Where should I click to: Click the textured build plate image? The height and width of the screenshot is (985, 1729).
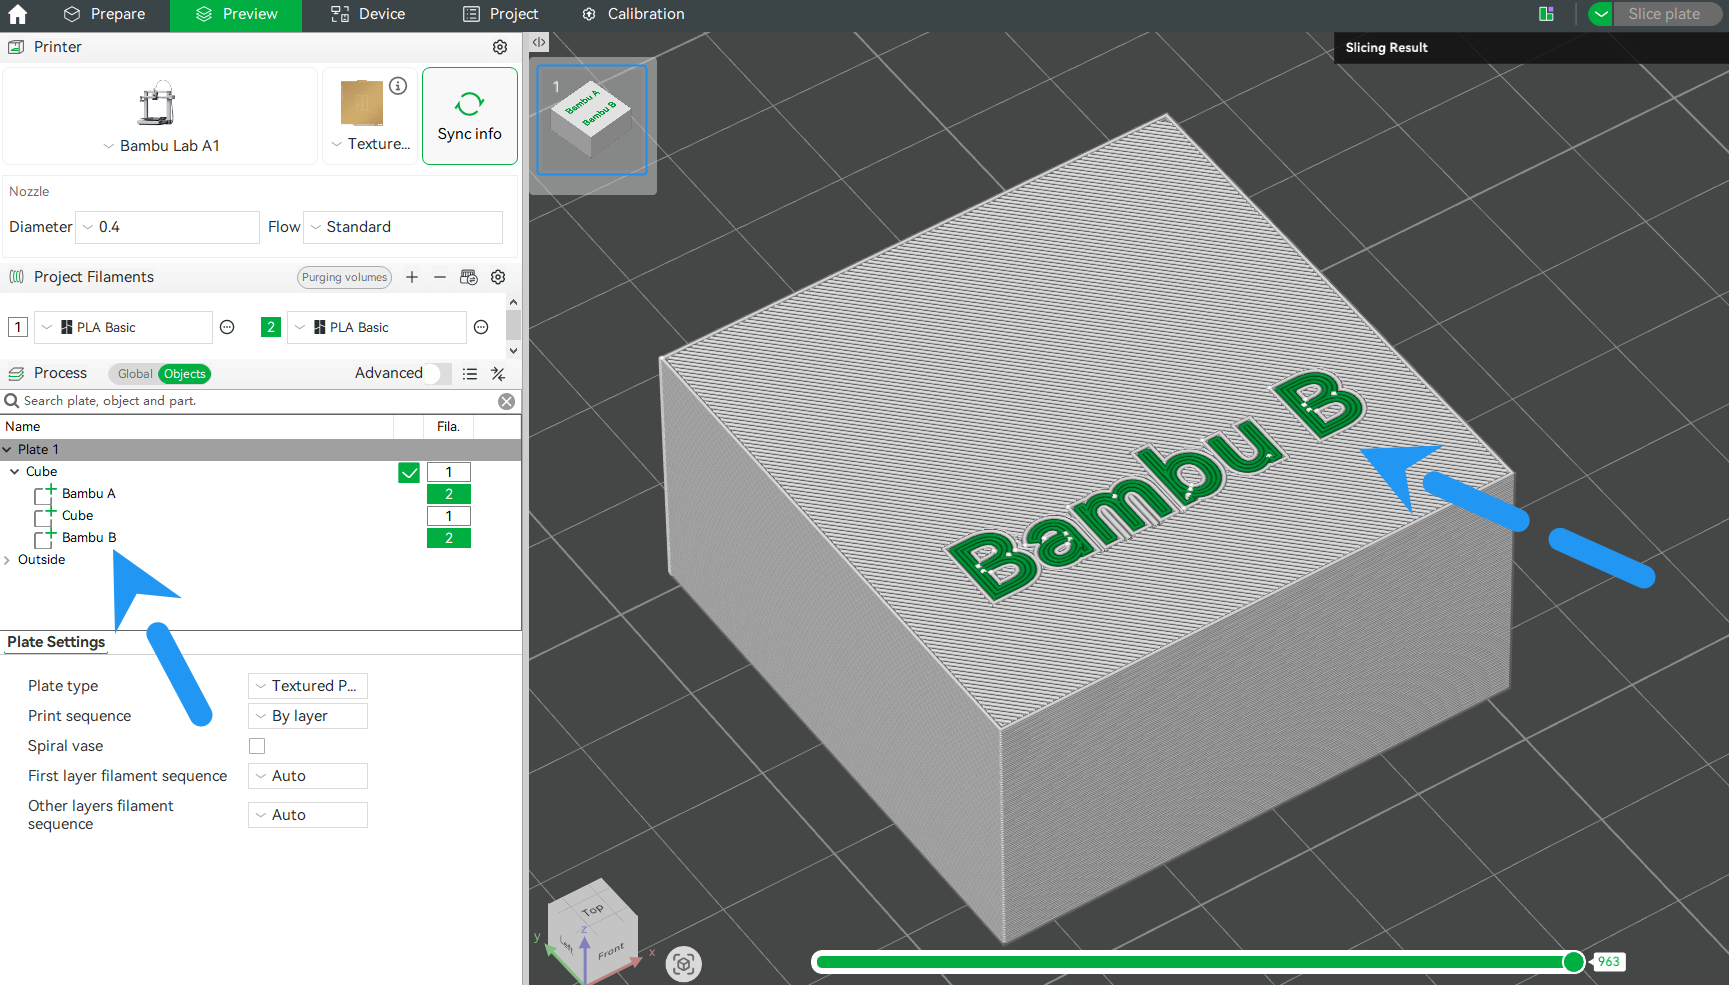362,103
